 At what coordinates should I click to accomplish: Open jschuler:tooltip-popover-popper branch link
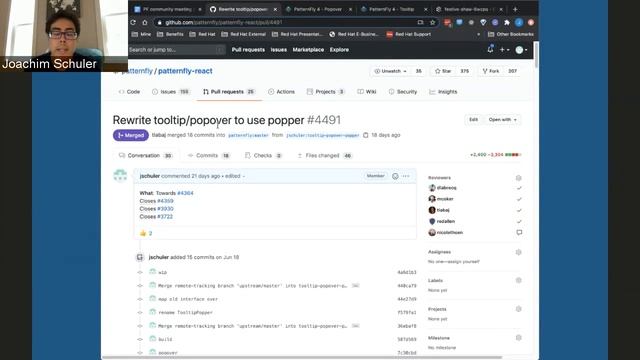click(323, 135)
